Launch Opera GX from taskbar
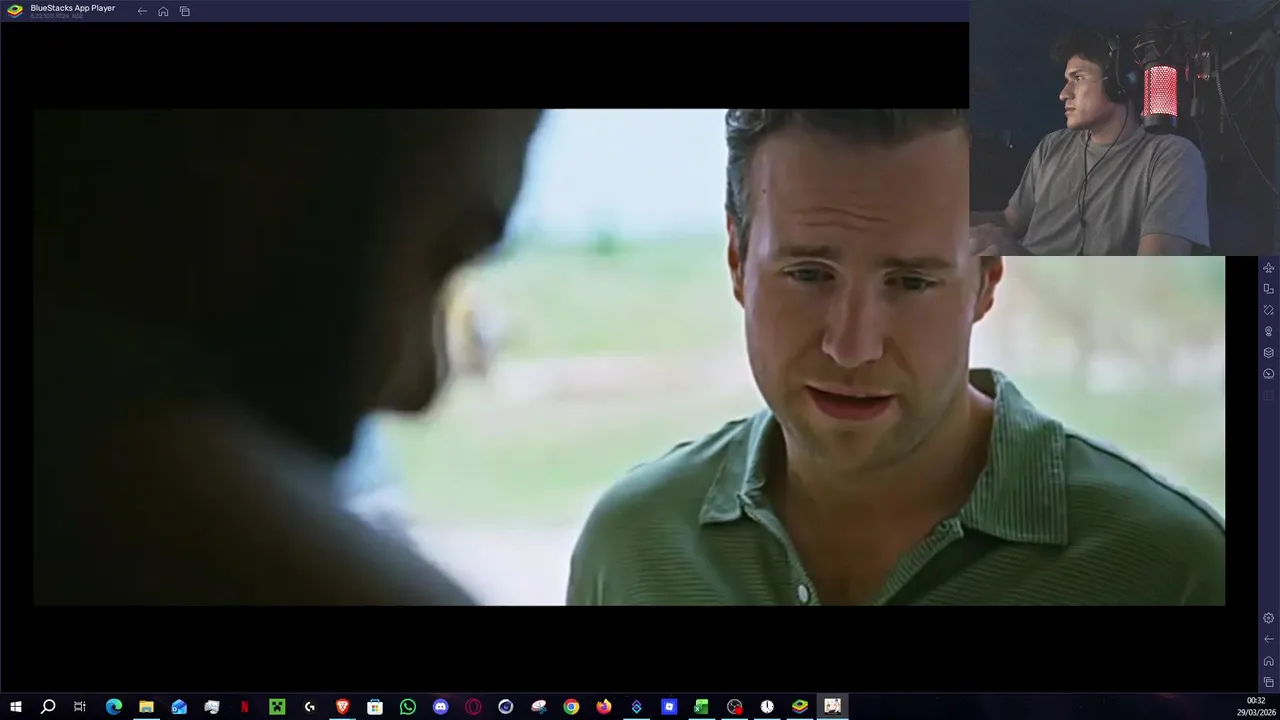Viewport: 1280px width, 720px height. pos(473,707)
